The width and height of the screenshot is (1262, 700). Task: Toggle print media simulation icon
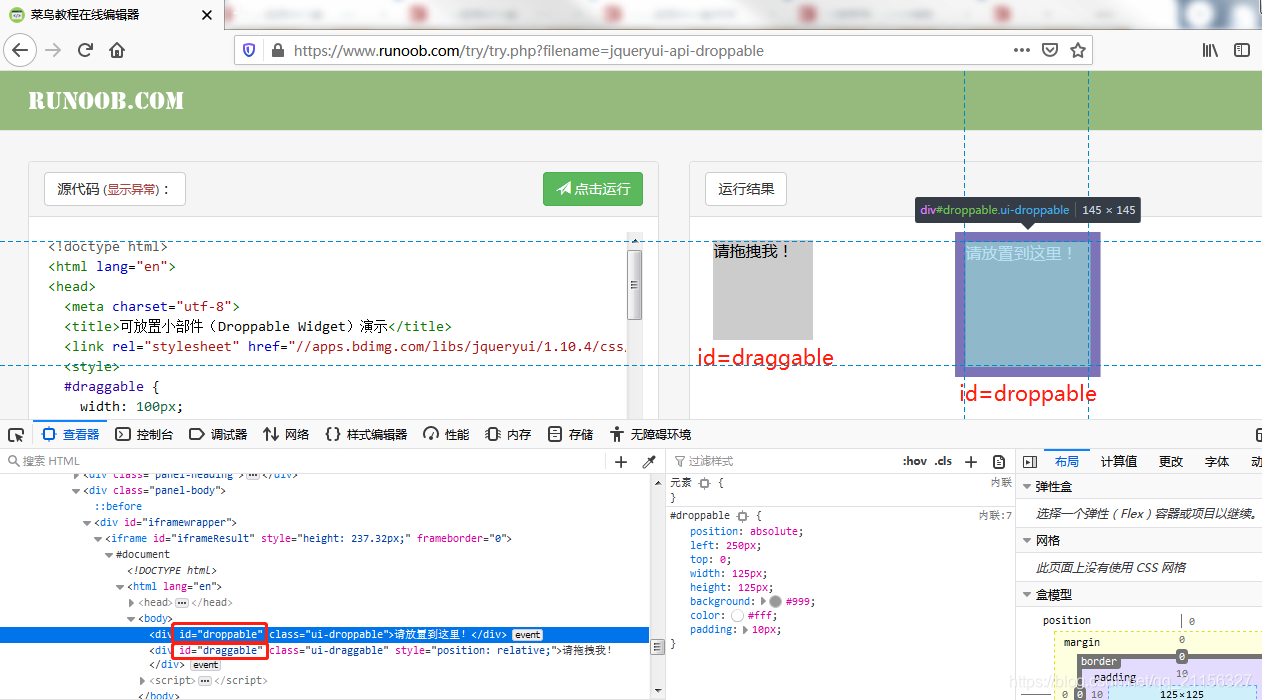point(999,461)
